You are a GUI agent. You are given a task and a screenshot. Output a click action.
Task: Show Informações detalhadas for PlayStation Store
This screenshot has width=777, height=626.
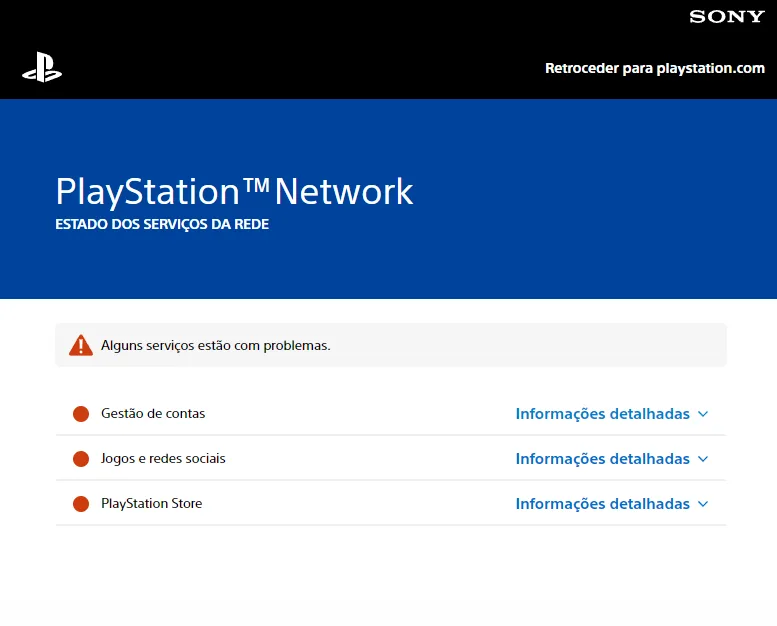click(x=602, y=504)
